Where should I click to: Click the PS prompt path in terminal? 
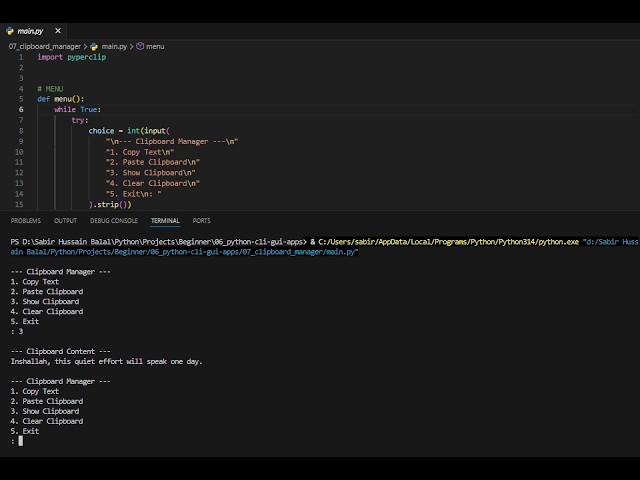(158, 242)
